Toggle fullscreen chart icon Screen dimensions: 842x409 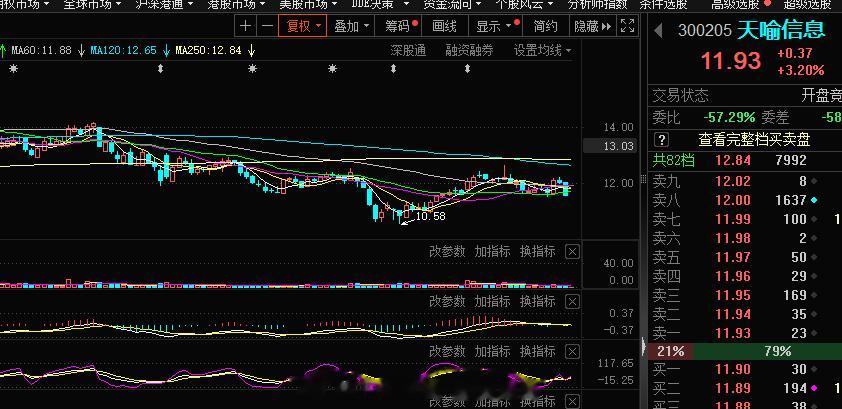627,26
